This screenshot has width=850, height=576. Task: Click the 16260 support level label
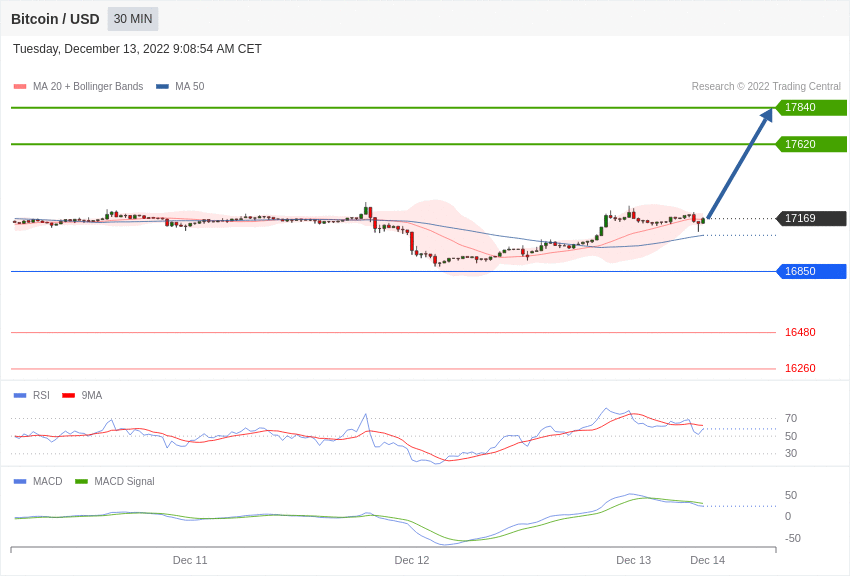pos(800,368)
